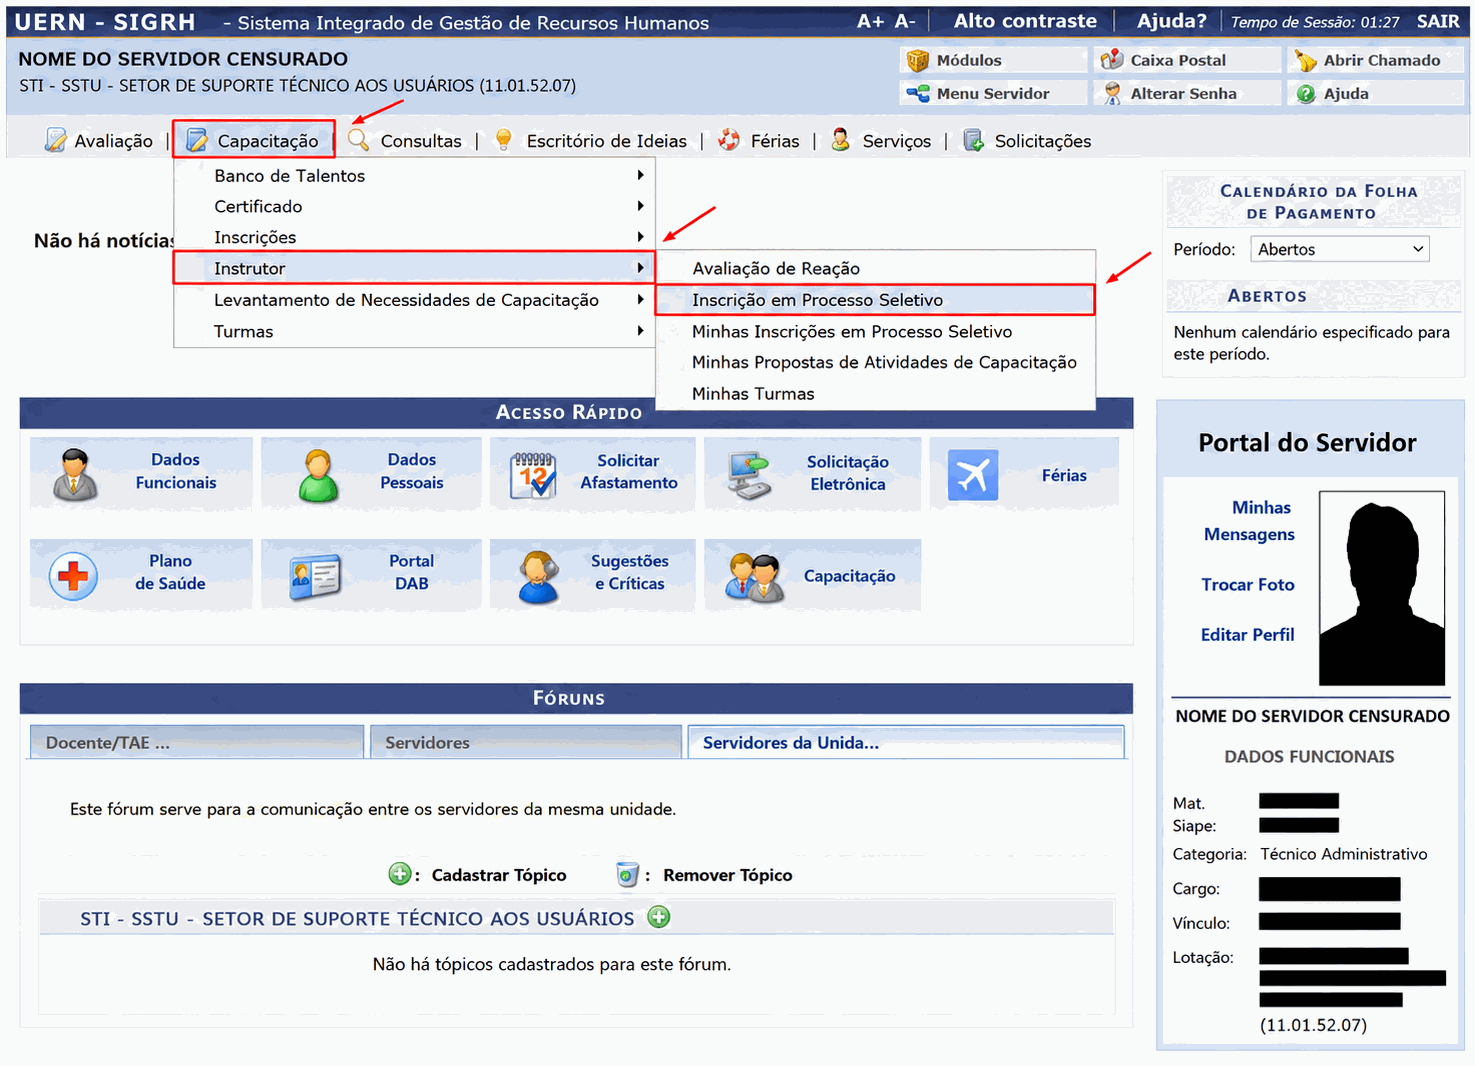Open Minhas Inscrições em Processo Seletivo
Viewport: 1475px width, 1066px height.
pos(875,331)
